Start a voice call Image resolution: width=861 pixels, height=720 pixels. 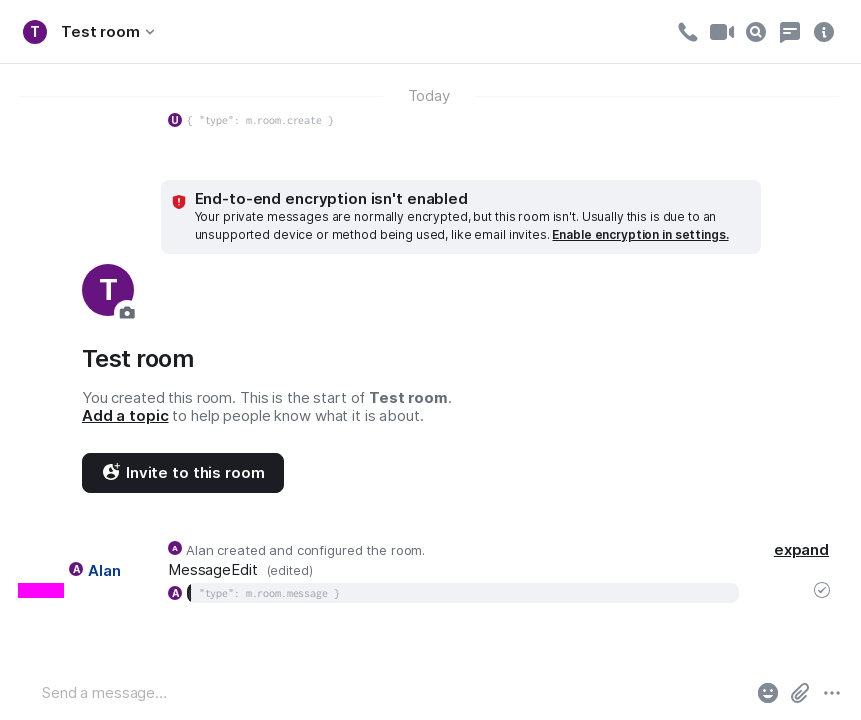(687, 32)
